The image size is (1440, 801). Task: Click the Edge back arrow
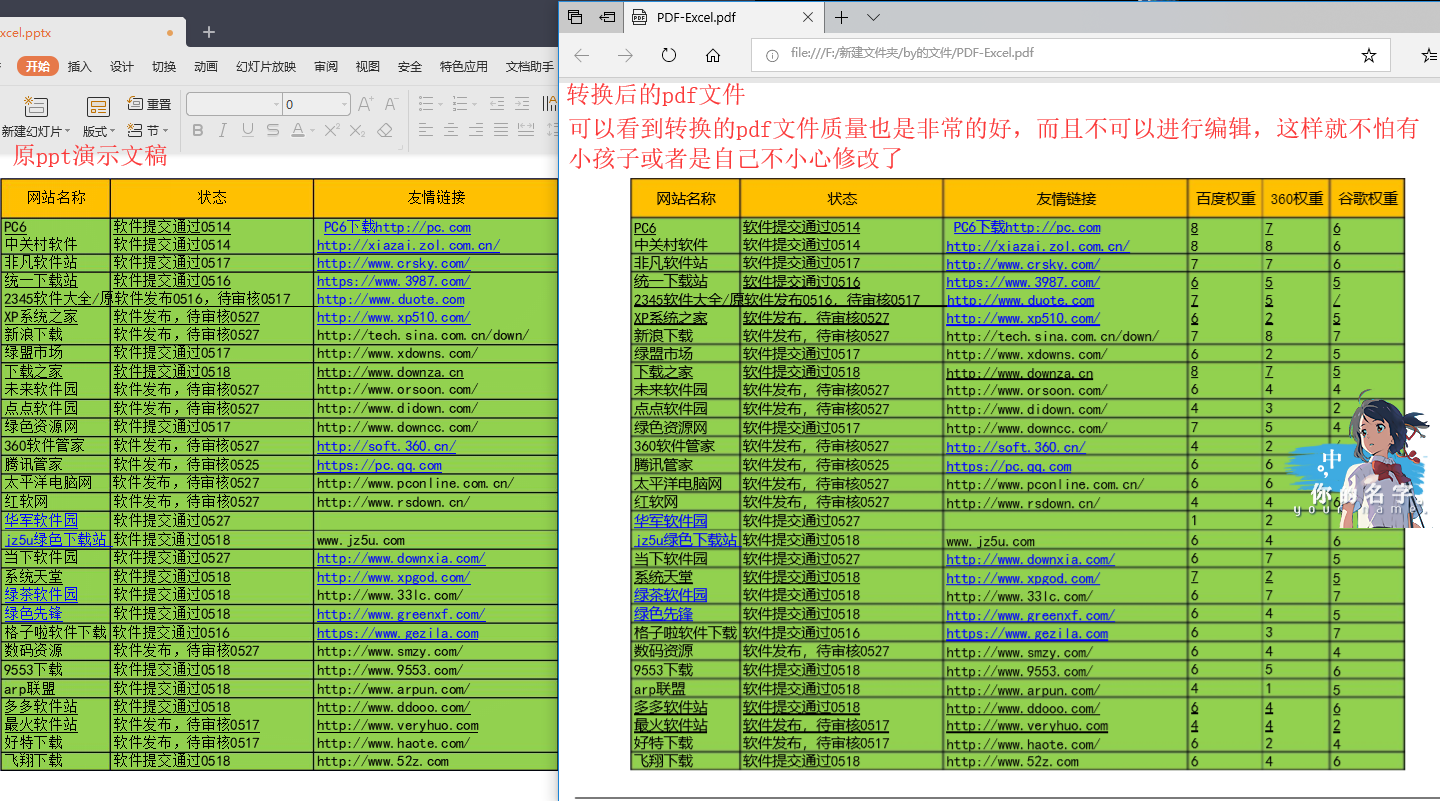pos(581,55)
